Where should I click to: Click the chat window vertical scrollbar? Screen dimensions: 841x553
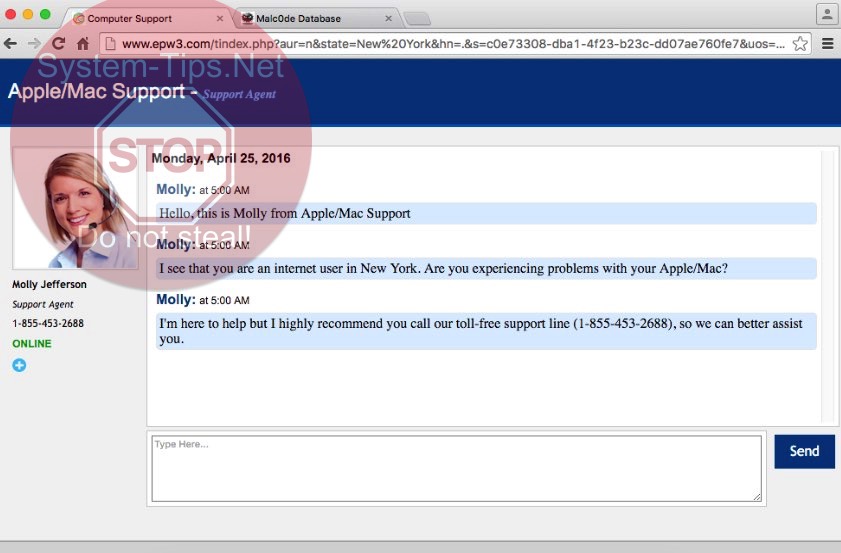click(827, 288)
